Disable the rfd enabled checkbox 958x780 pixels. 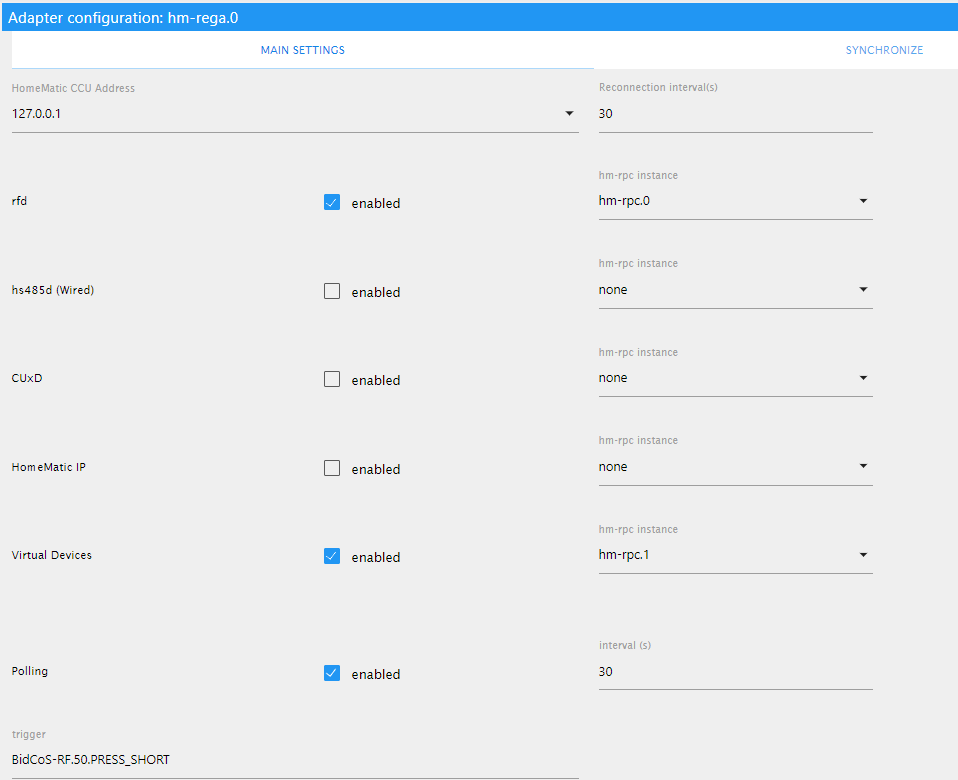coord(332,202)
